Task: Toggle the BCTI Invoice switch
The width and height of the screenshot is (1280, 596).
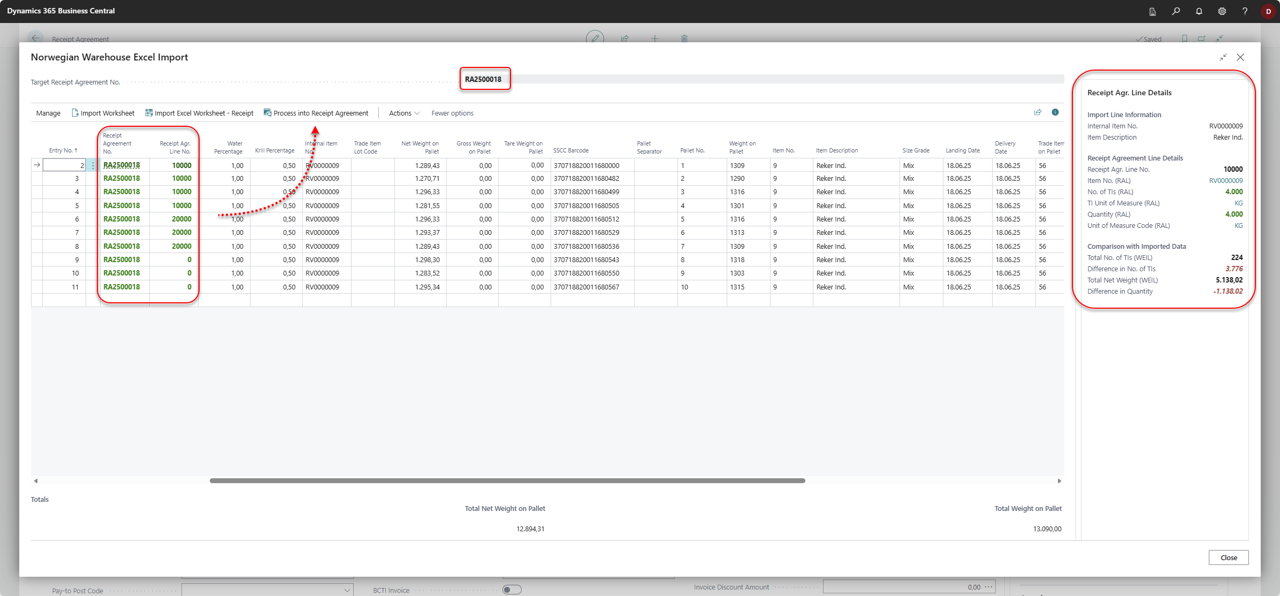Action: coord(512,590)
